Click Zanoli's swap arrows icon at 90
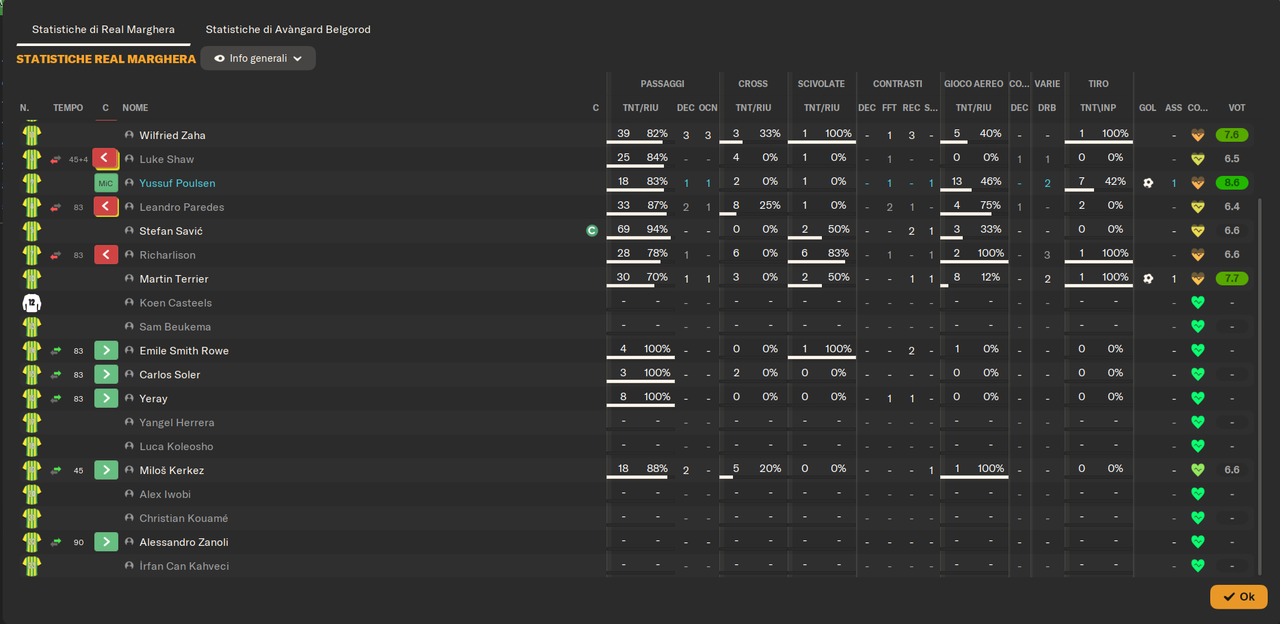1280x624 pixels. (56, 543)
